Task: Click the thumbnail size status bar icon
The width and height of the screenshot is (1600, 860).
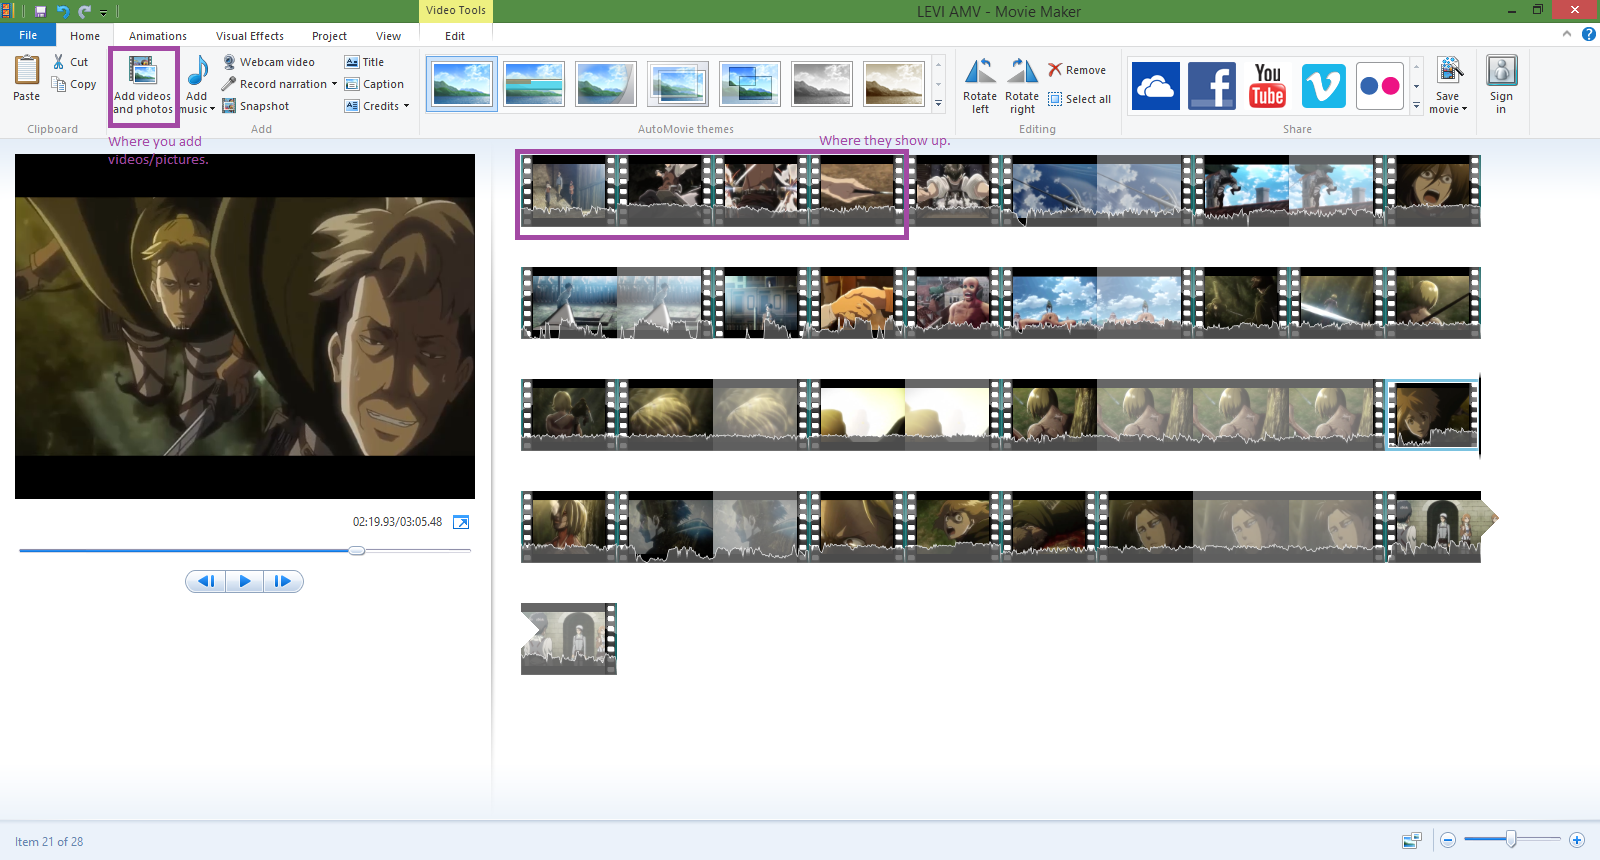Action: [x=1412, y=841]
